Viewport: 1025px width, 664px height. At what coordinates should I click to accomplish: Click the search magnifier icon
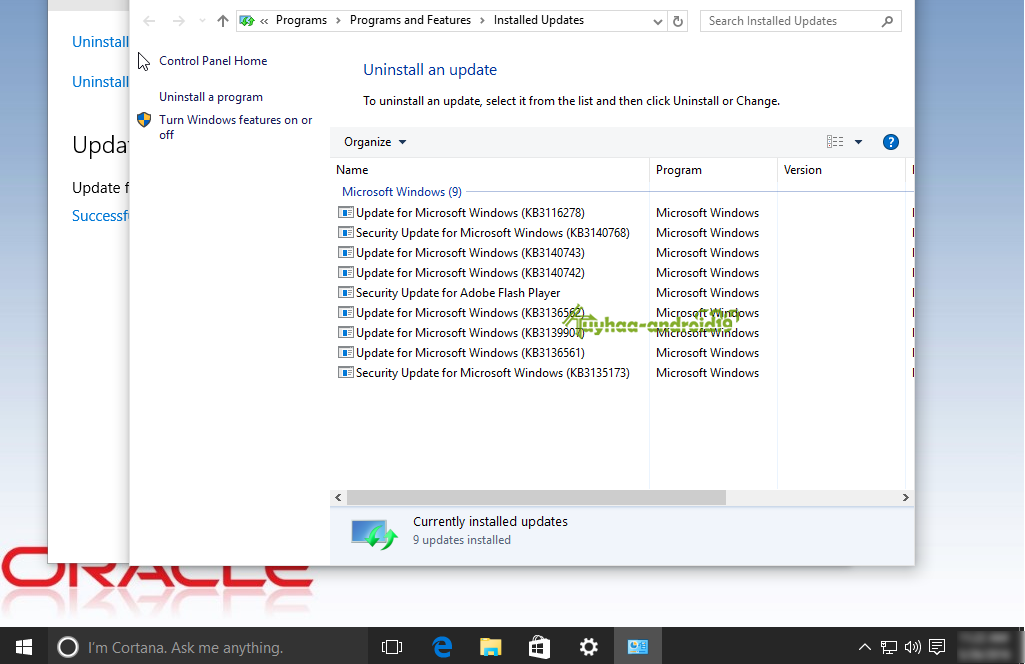(x=887, y=21)
